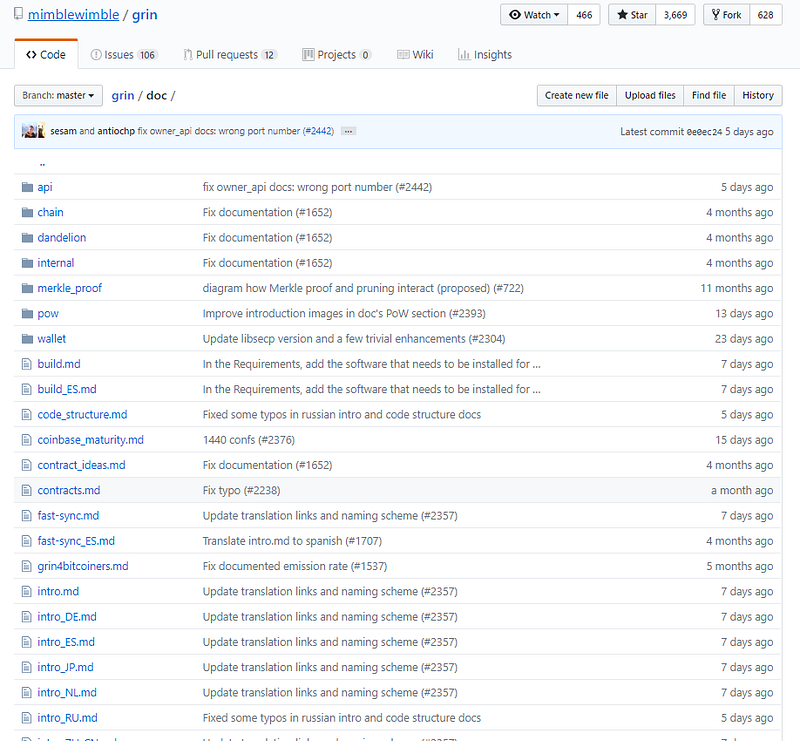Click Upload files button

[650, 95]
